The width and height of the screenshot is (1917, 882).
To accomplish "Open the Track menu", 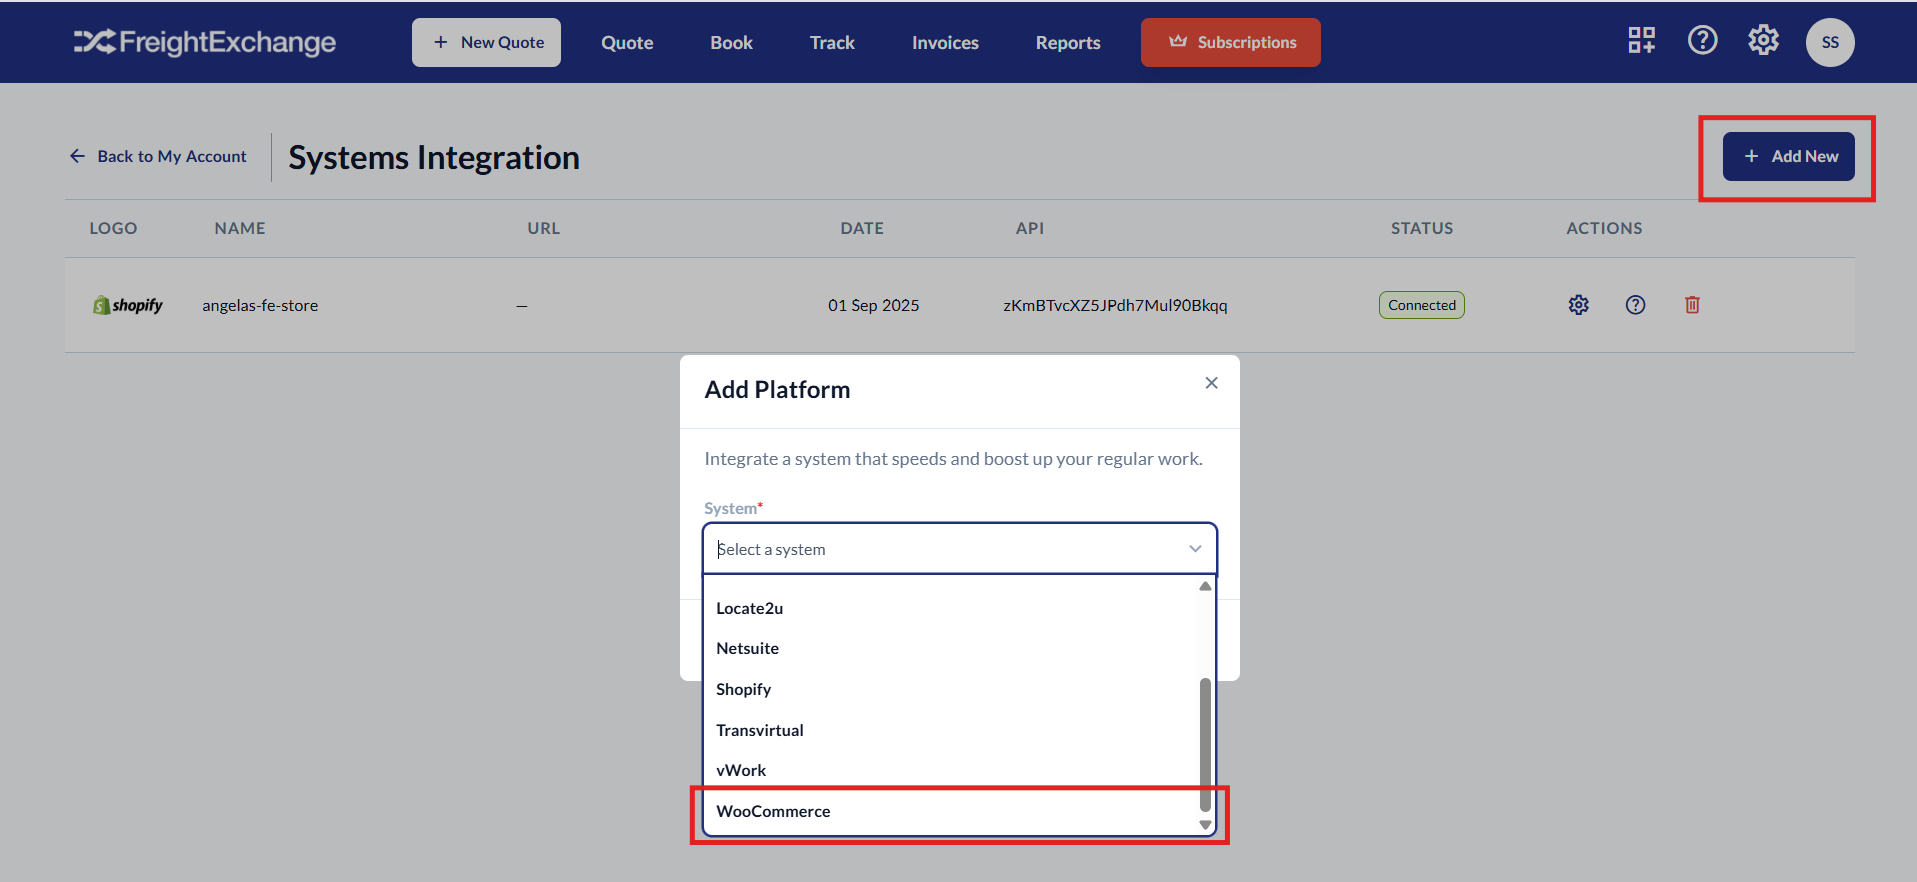I will point(832,43).
